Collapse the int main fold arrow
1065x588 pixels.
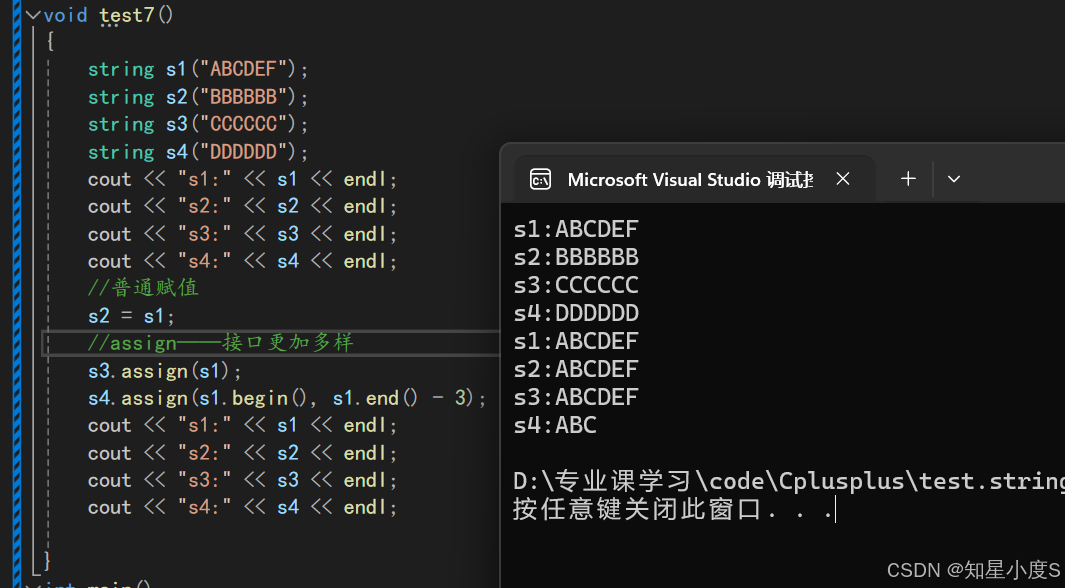pyautogui.click(x=32, y=585)
